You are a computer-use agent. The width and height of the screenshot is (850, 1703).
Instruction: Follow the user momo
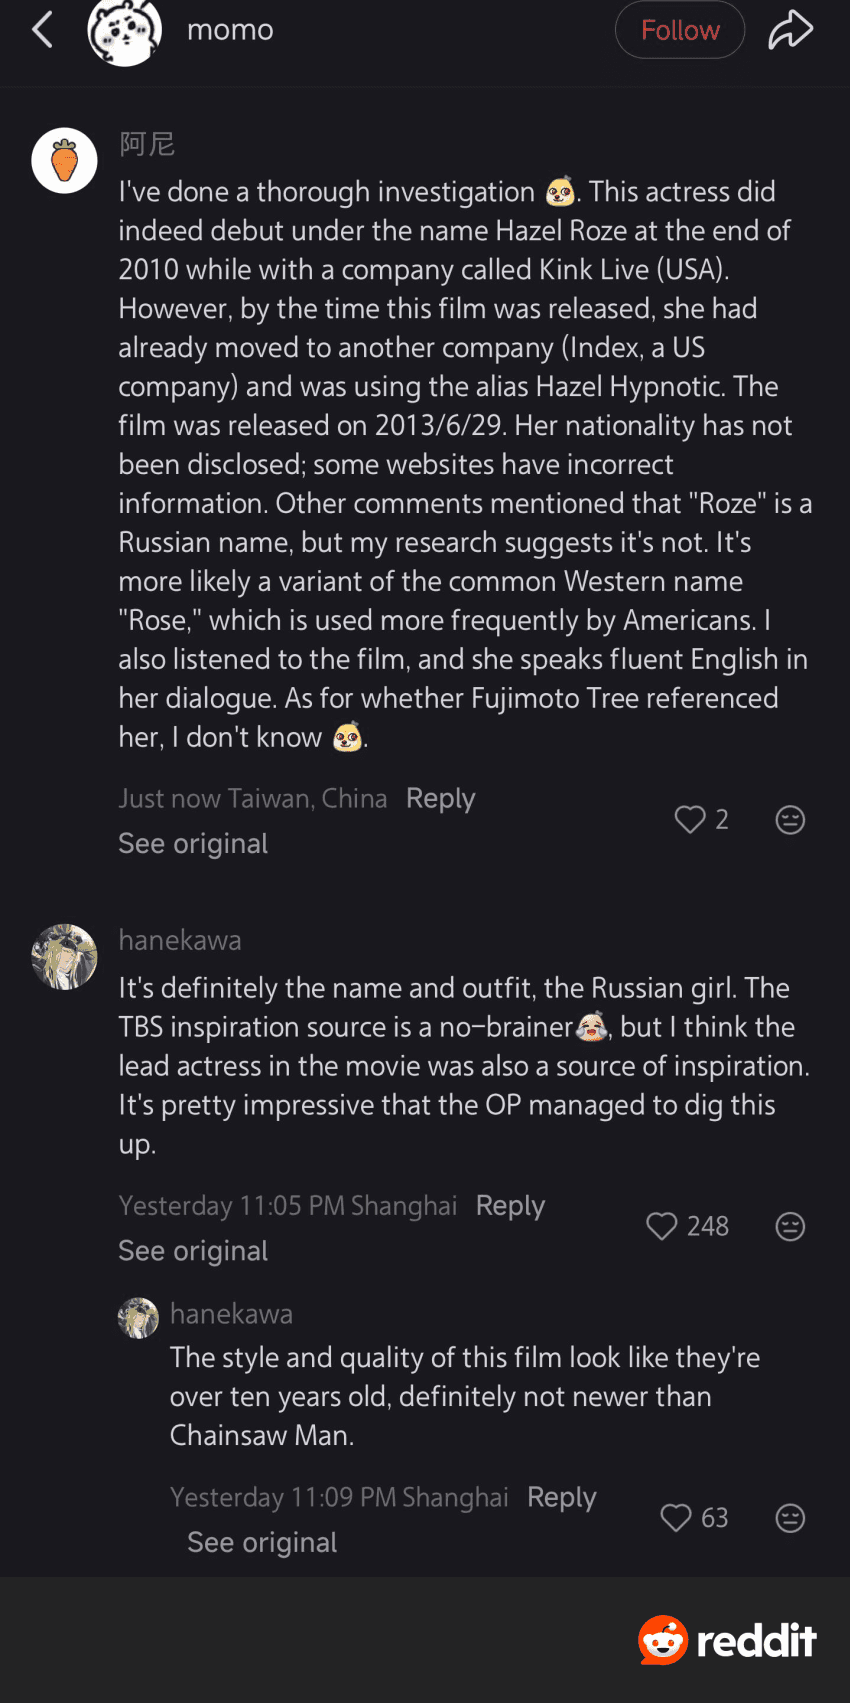679,30
